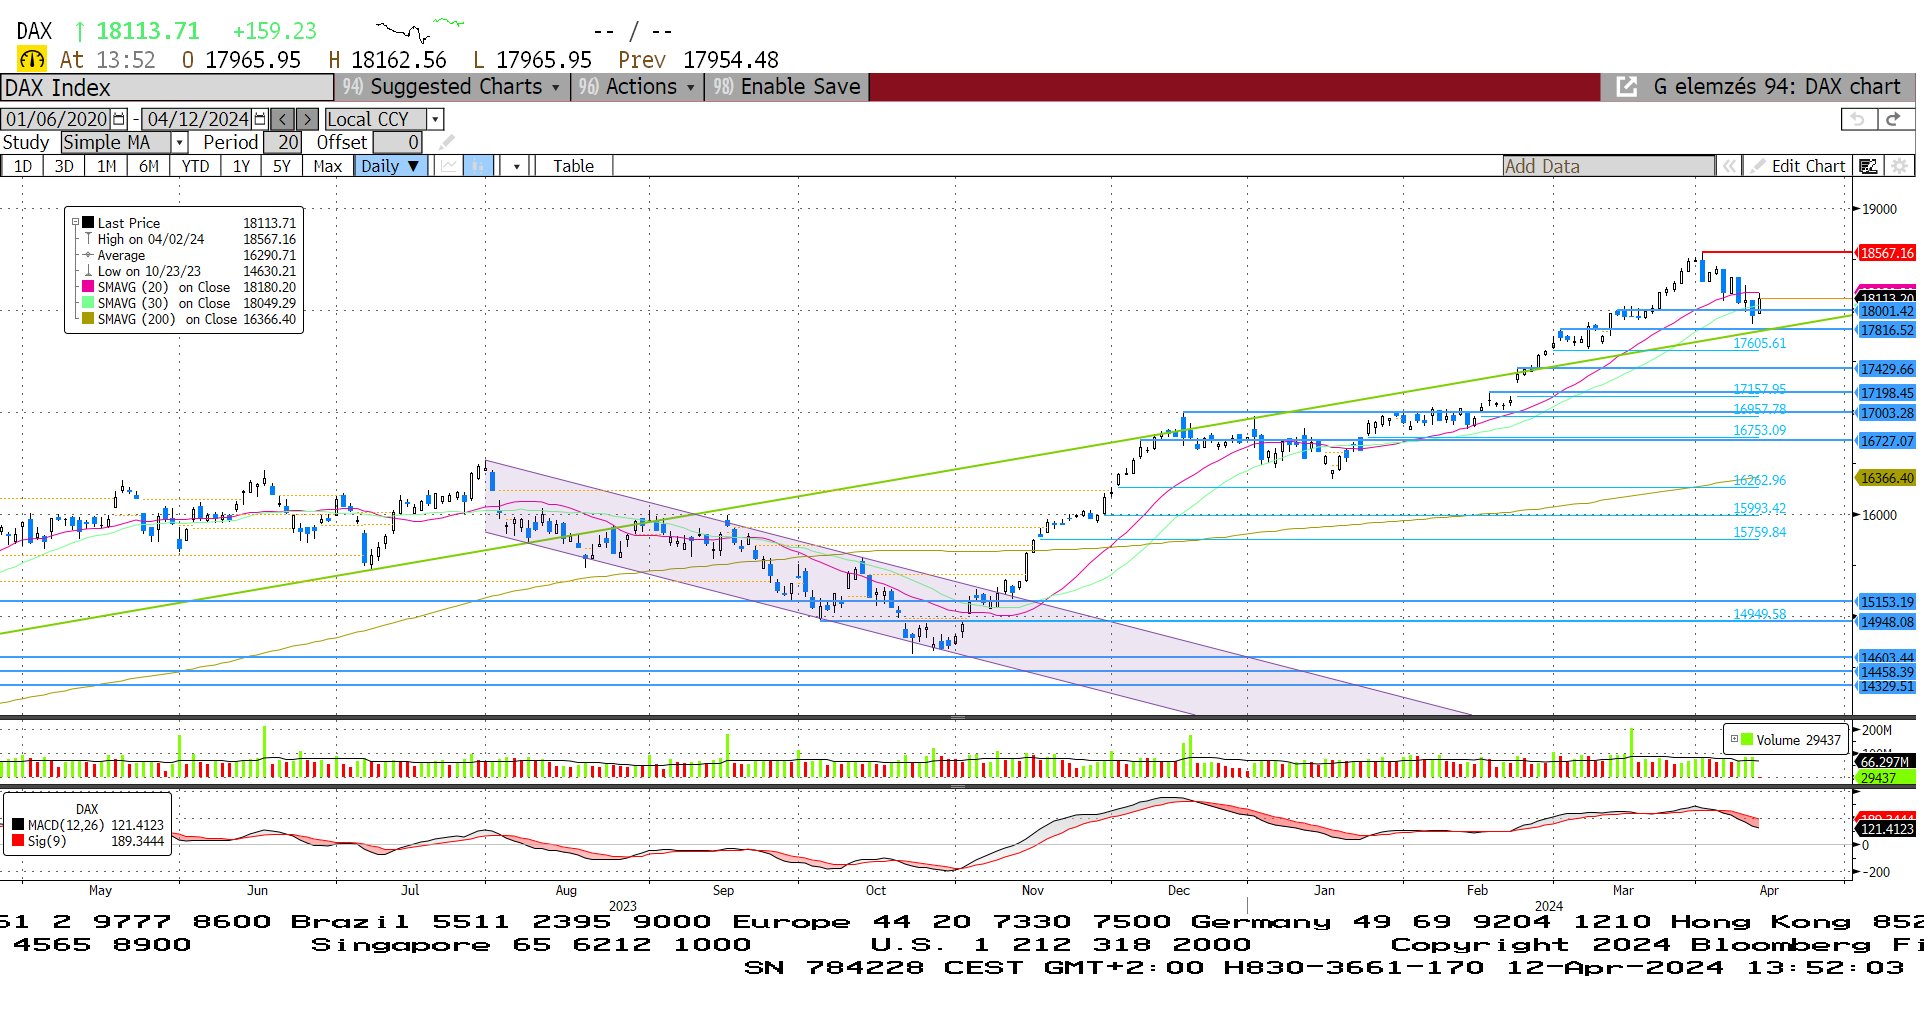1924x1023 pixels.
Task: Collapse the Volume legend box
Action: 1734,740
